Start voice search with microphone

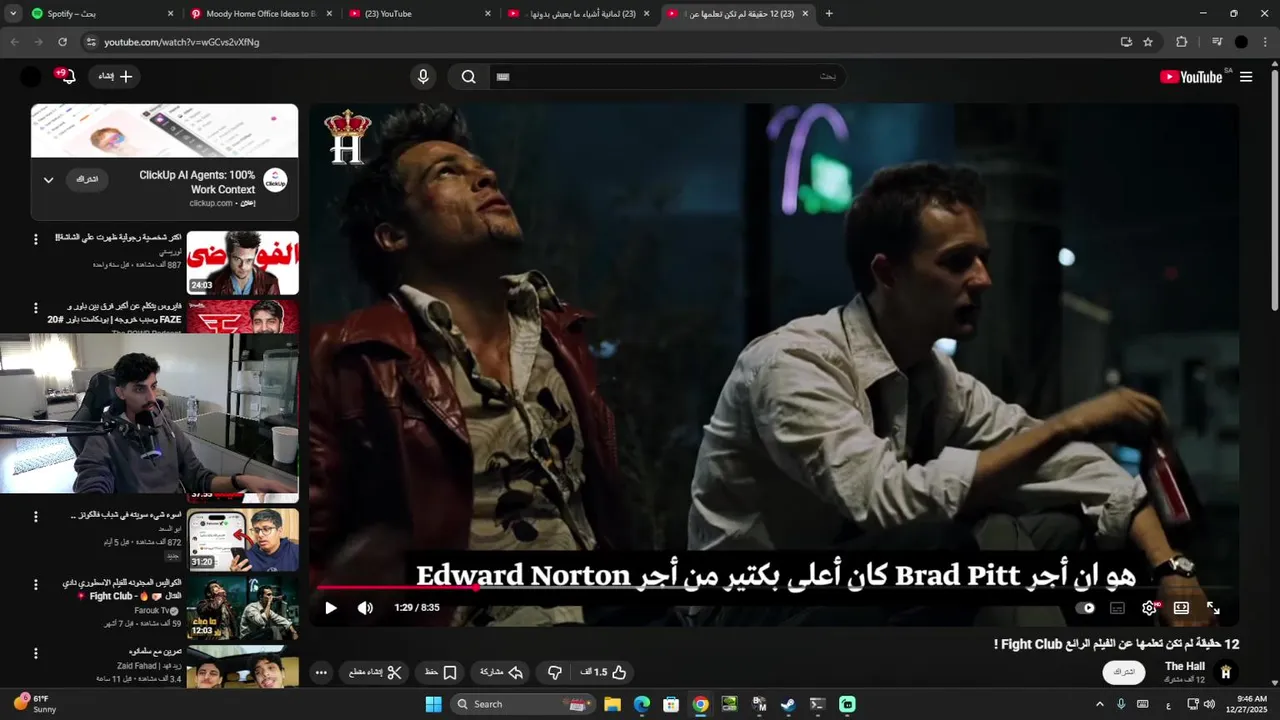click(x=423, y=77)
